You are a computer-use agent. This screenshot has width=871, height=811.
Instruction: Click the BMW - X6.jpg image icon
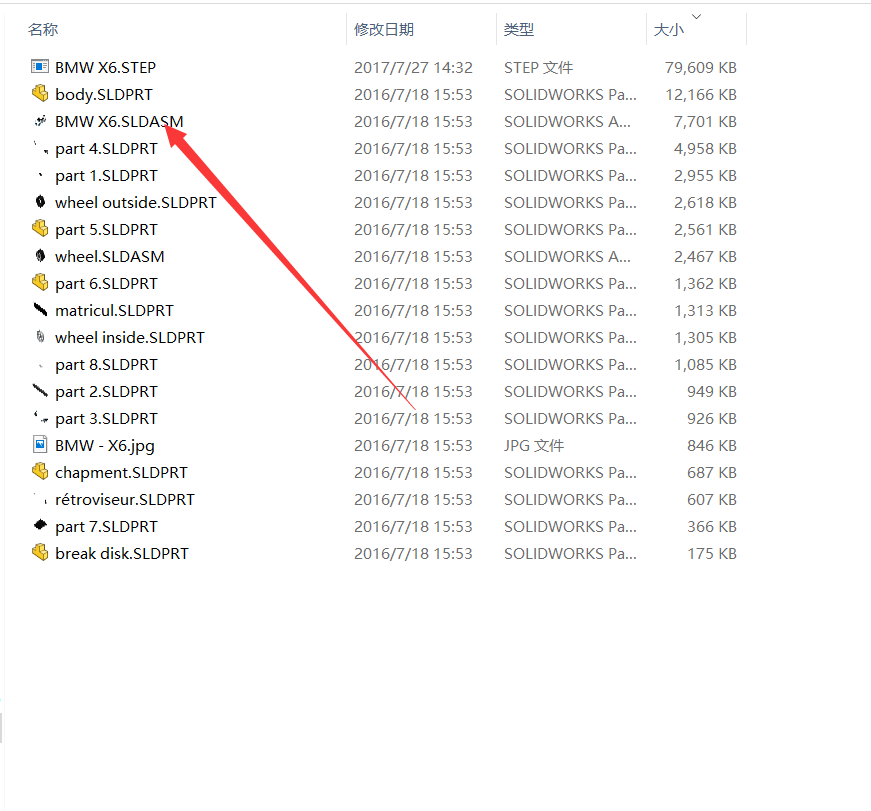(x=40, y=445)
